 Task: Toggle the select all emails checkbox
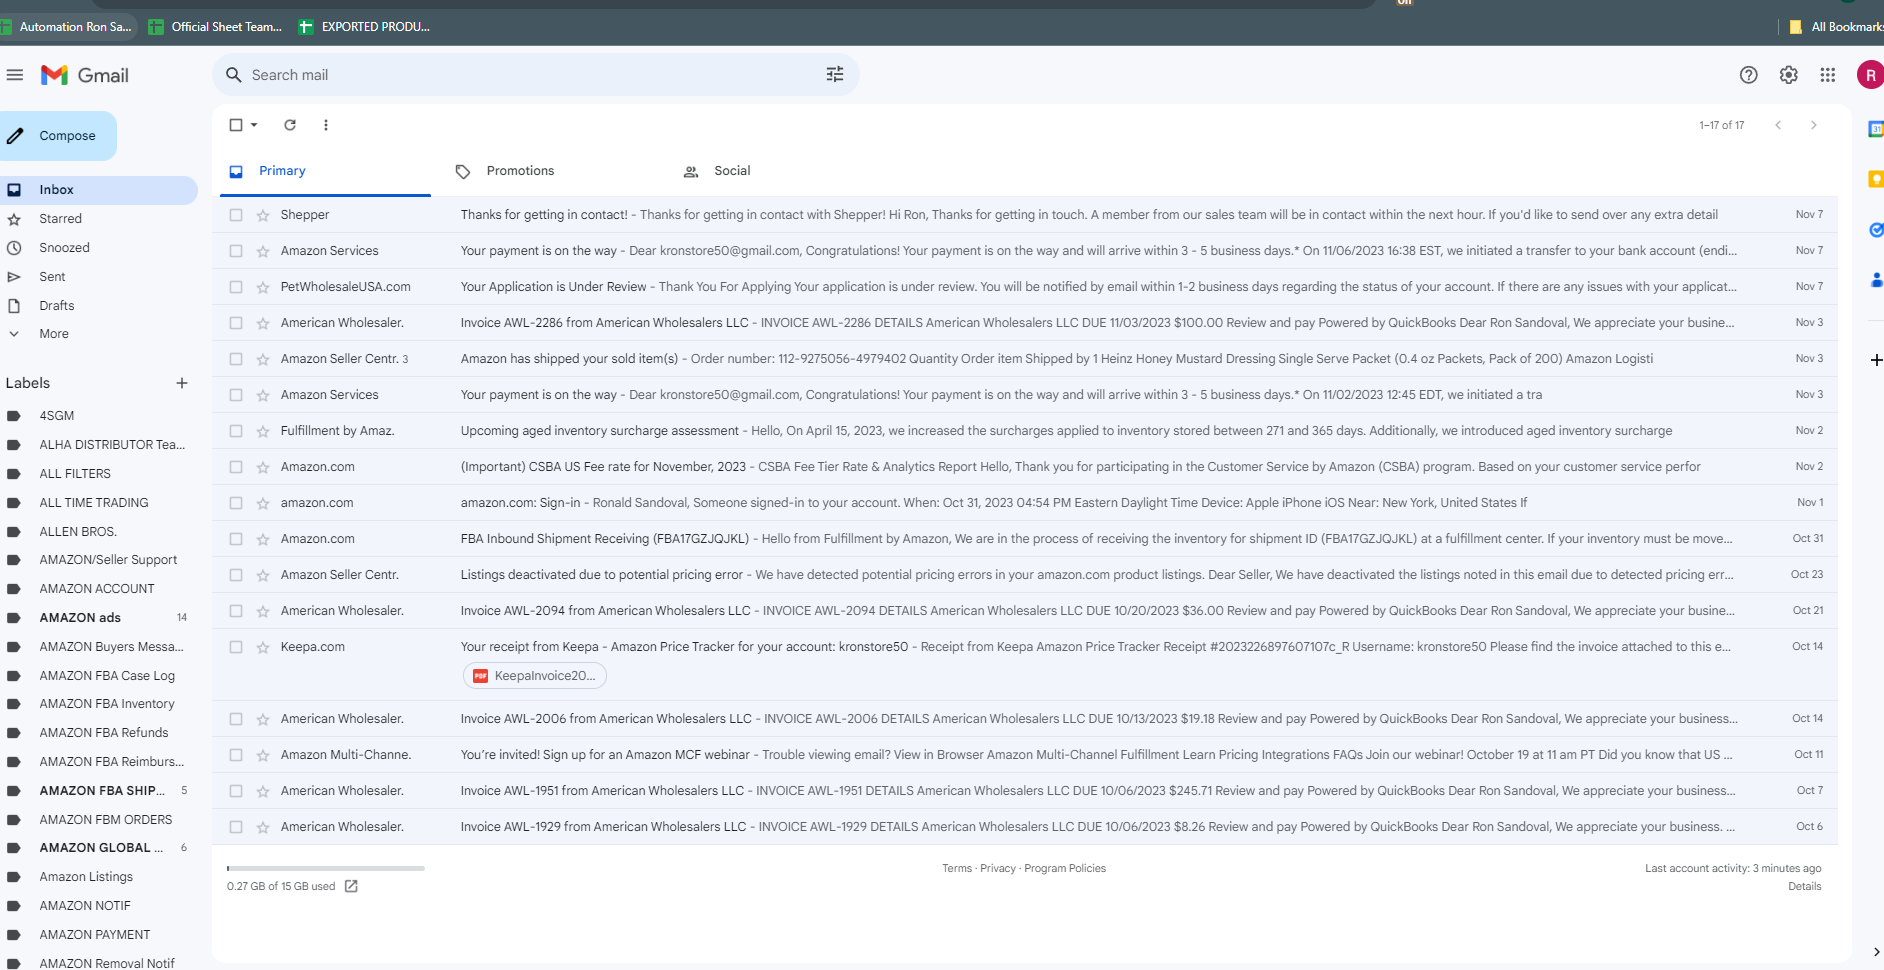pos(236,125)
